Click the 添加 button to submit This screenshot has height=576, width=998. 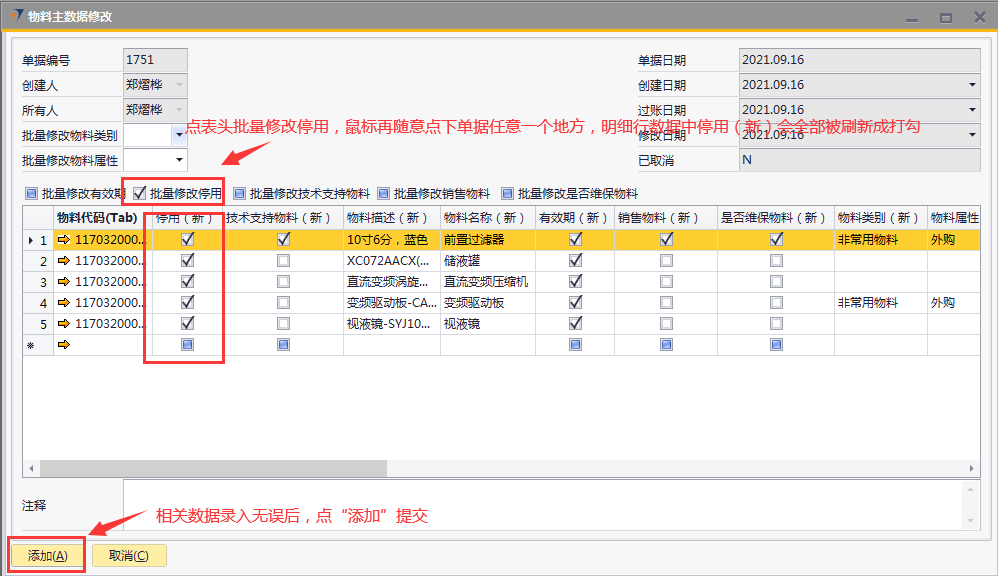point(47,556)
